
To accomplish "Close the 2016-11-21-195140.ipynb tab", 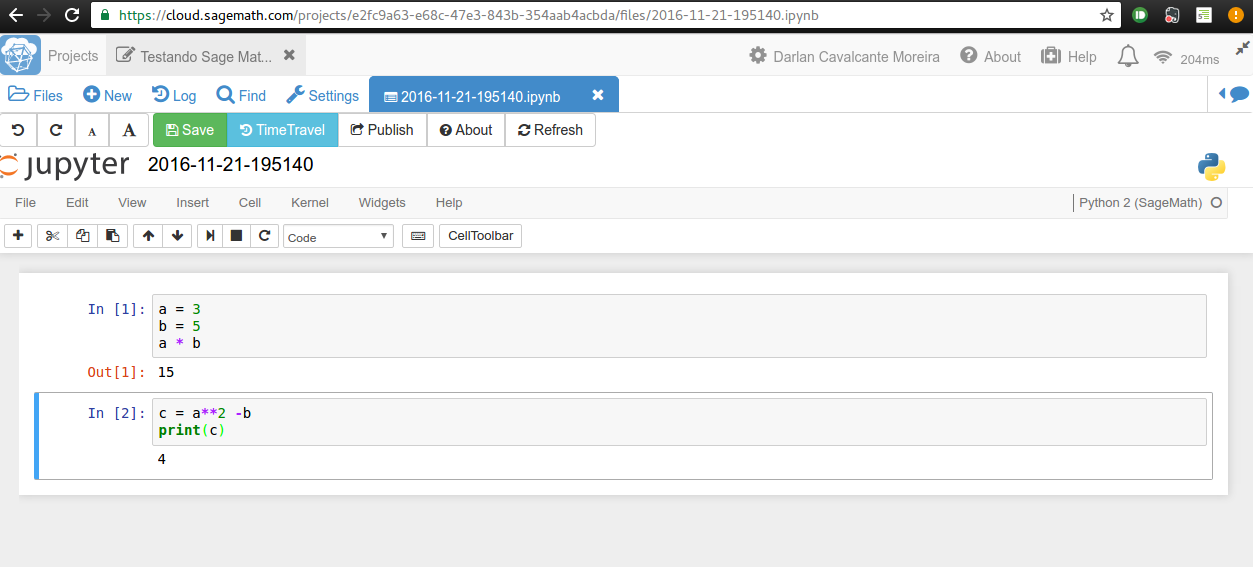I will click(x=598, y=95).
